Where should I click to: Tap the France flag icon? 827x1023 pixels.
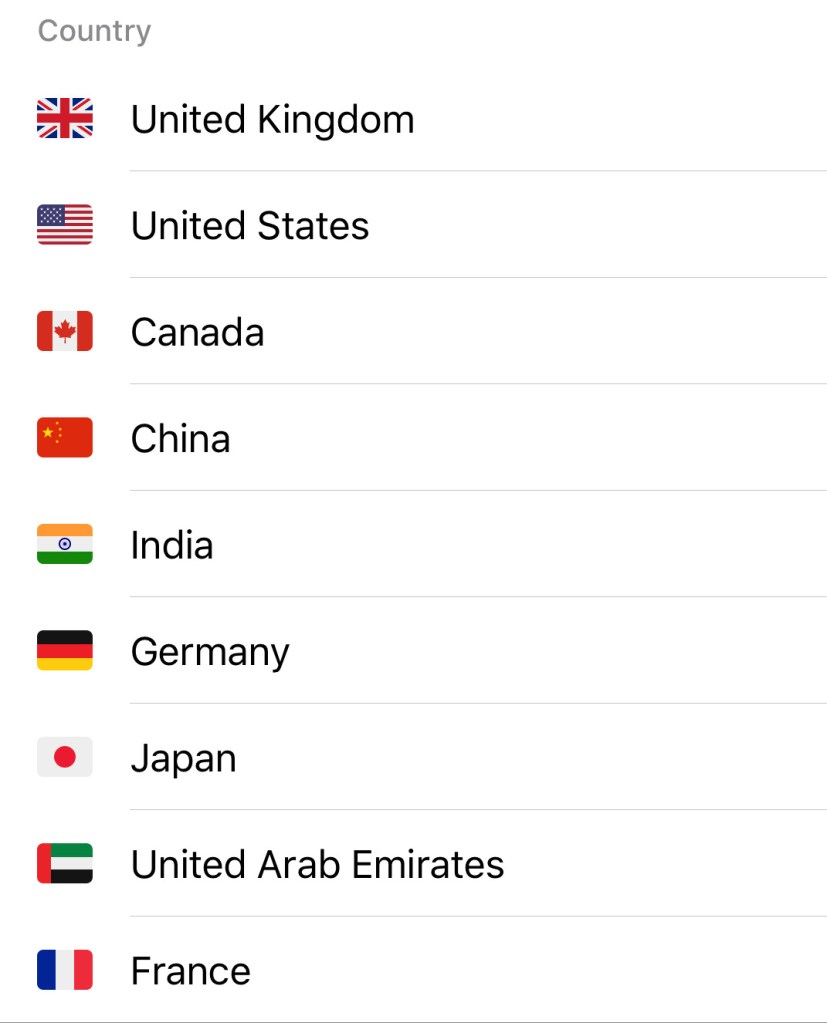(65, 970)
